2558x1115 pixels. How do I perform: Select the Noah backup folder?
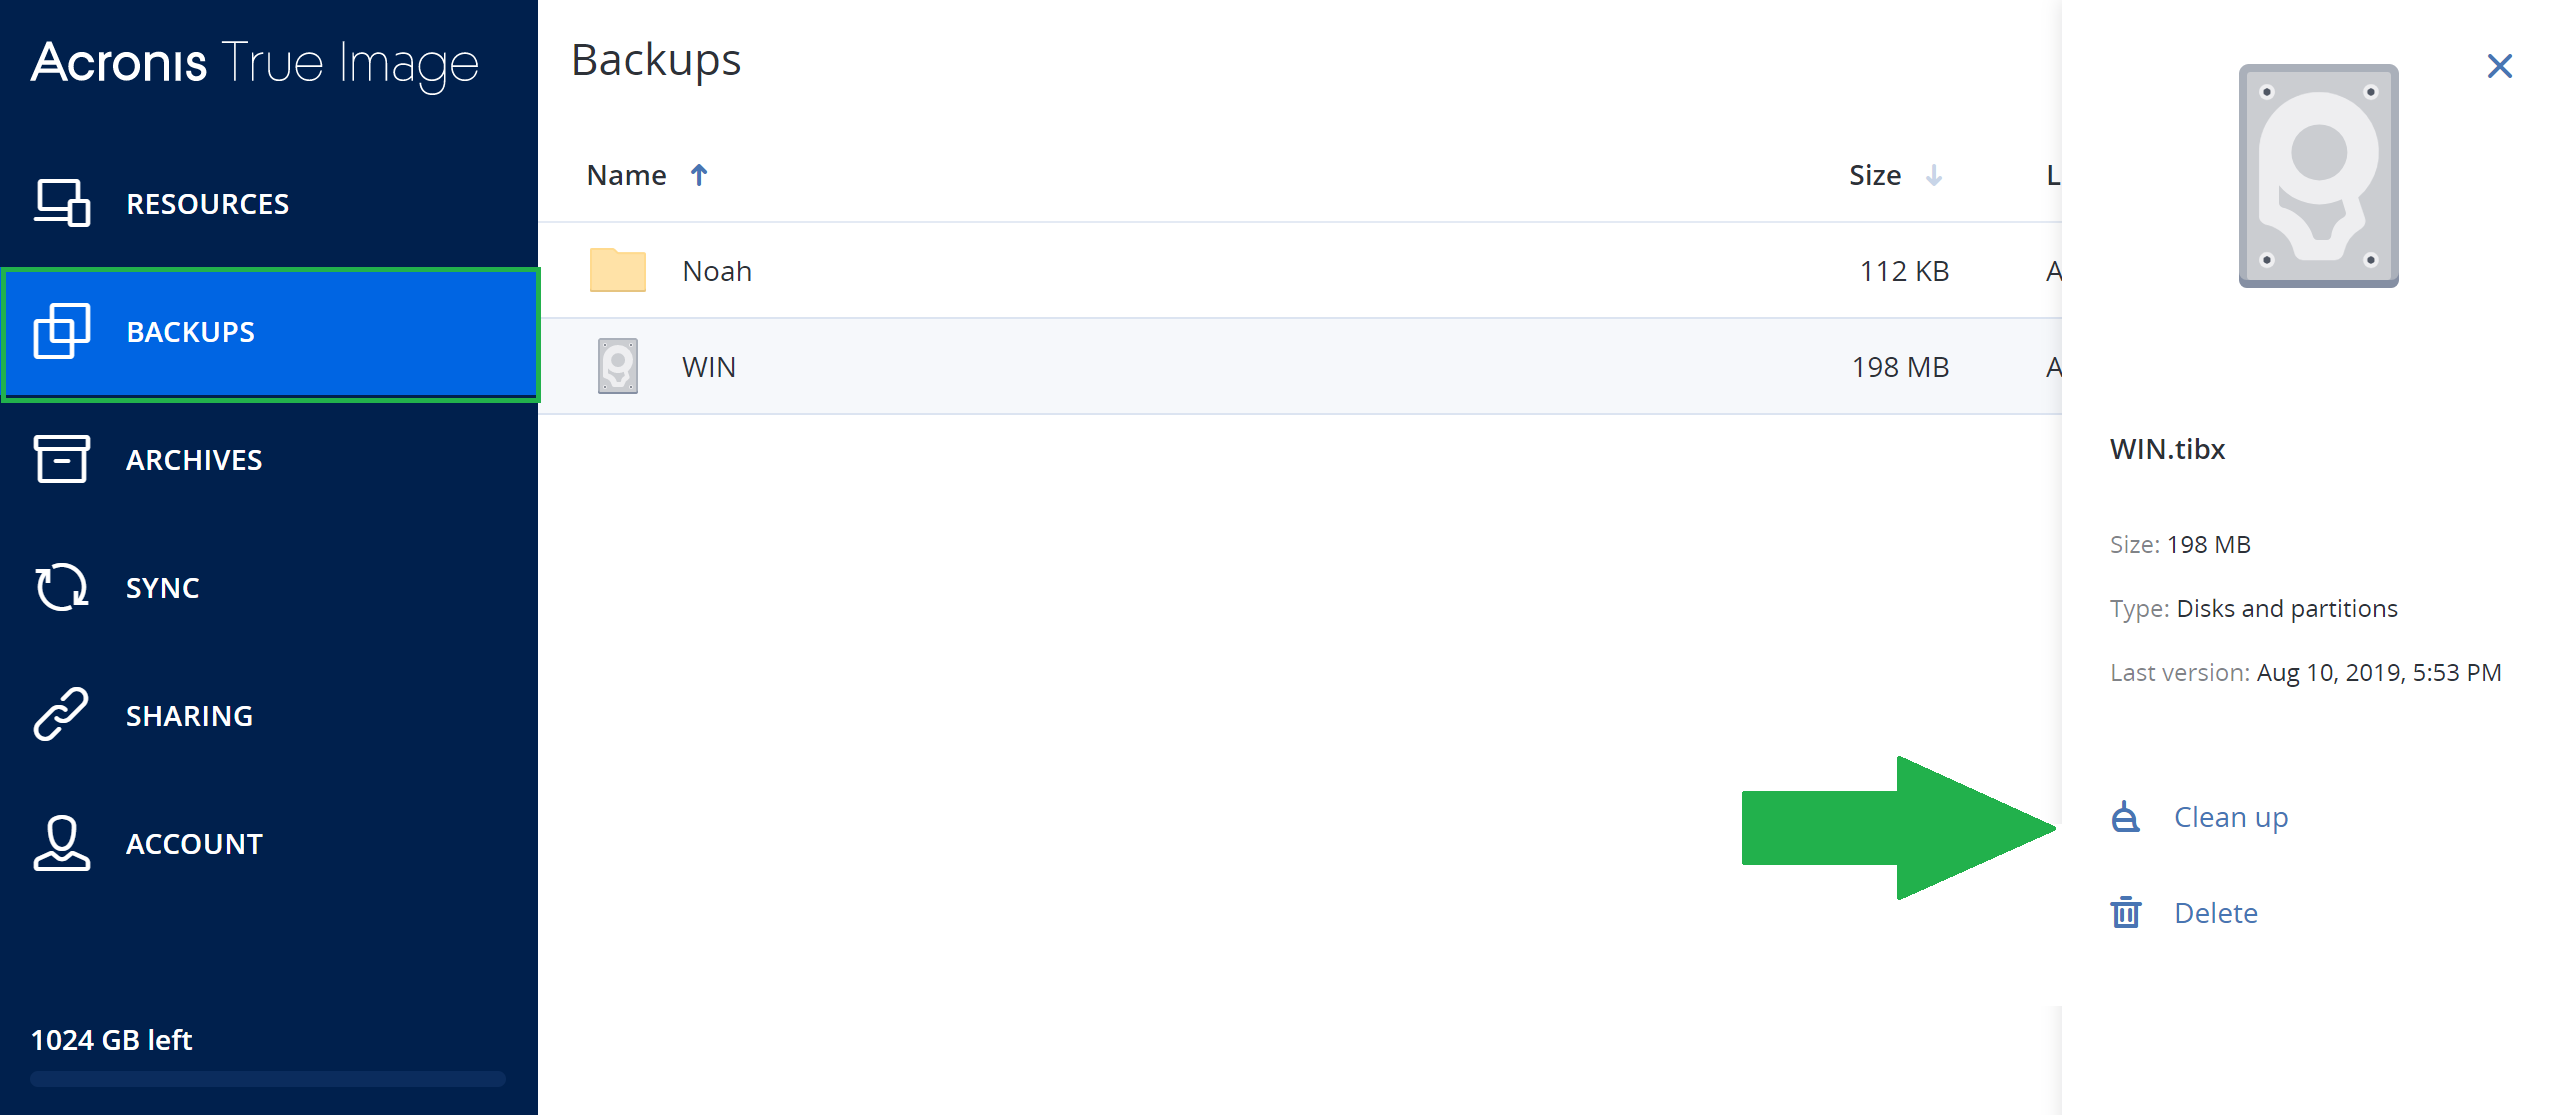(x=718, y=271)
